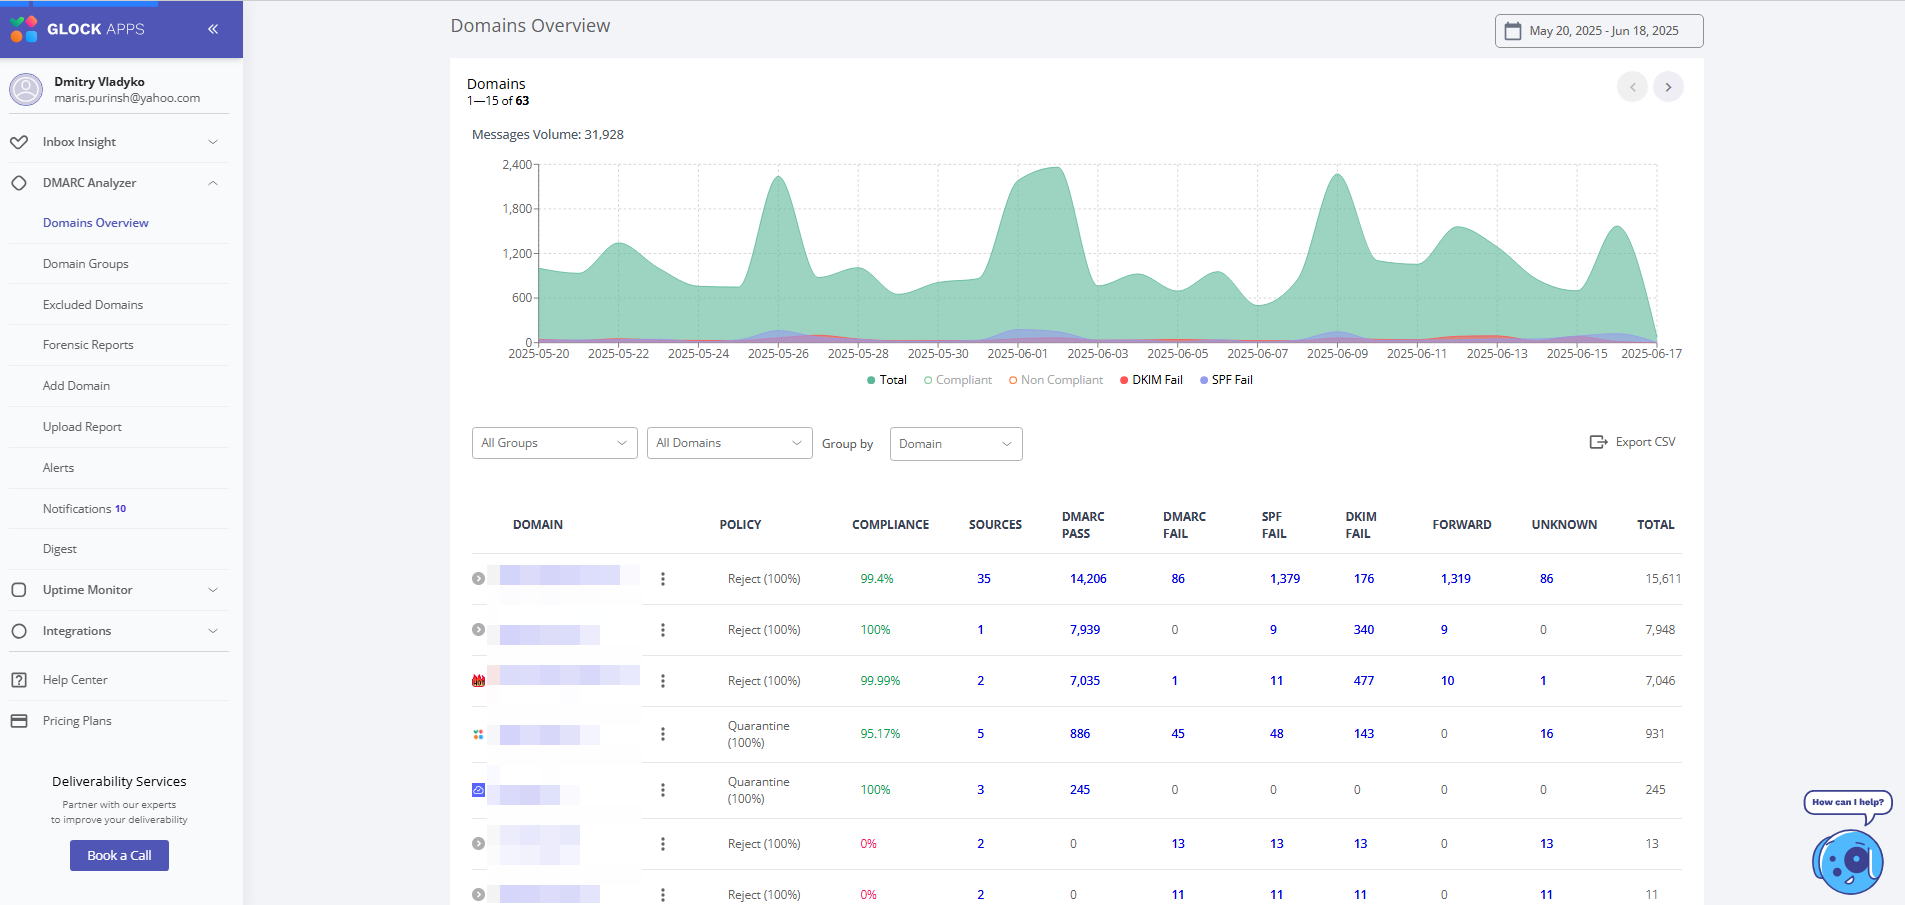Click the Book a Call button
This screenshot has height=905, width=1905.
pos(119,856)
